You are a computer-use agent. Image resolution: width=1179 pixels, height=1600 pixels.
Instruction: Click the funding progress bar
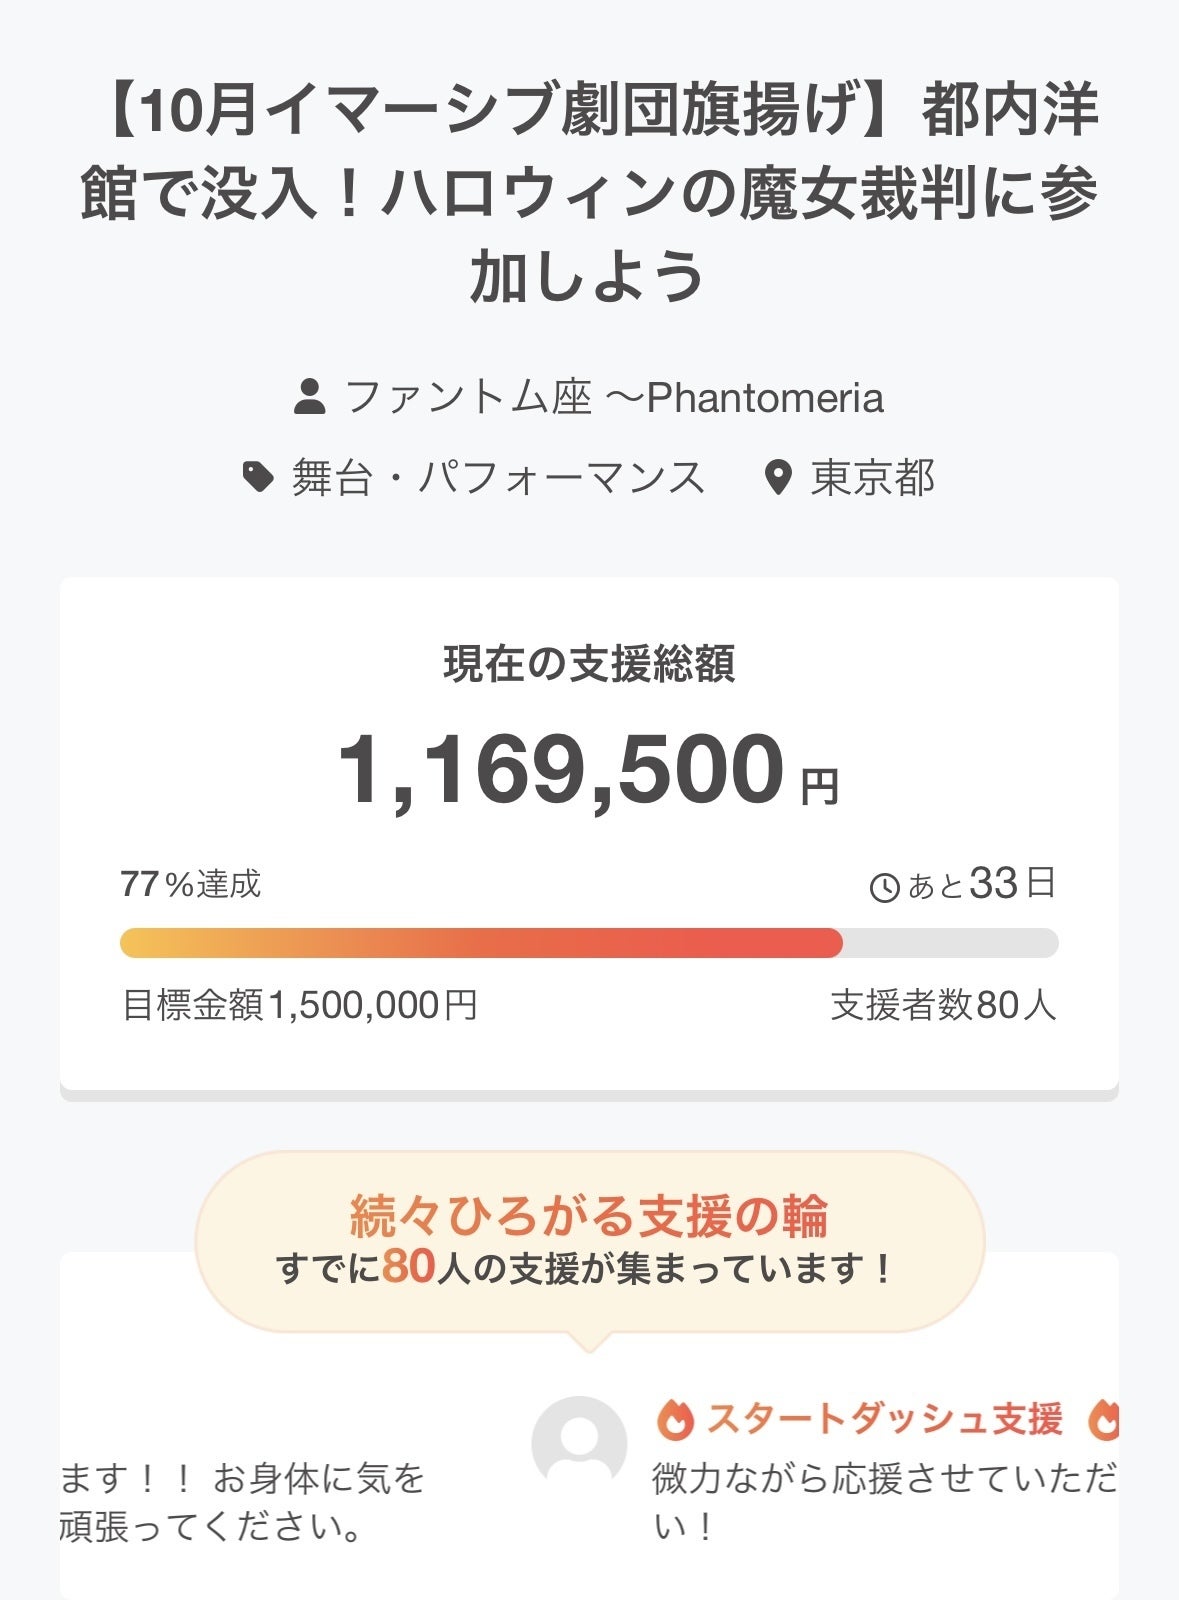(588, 943)
